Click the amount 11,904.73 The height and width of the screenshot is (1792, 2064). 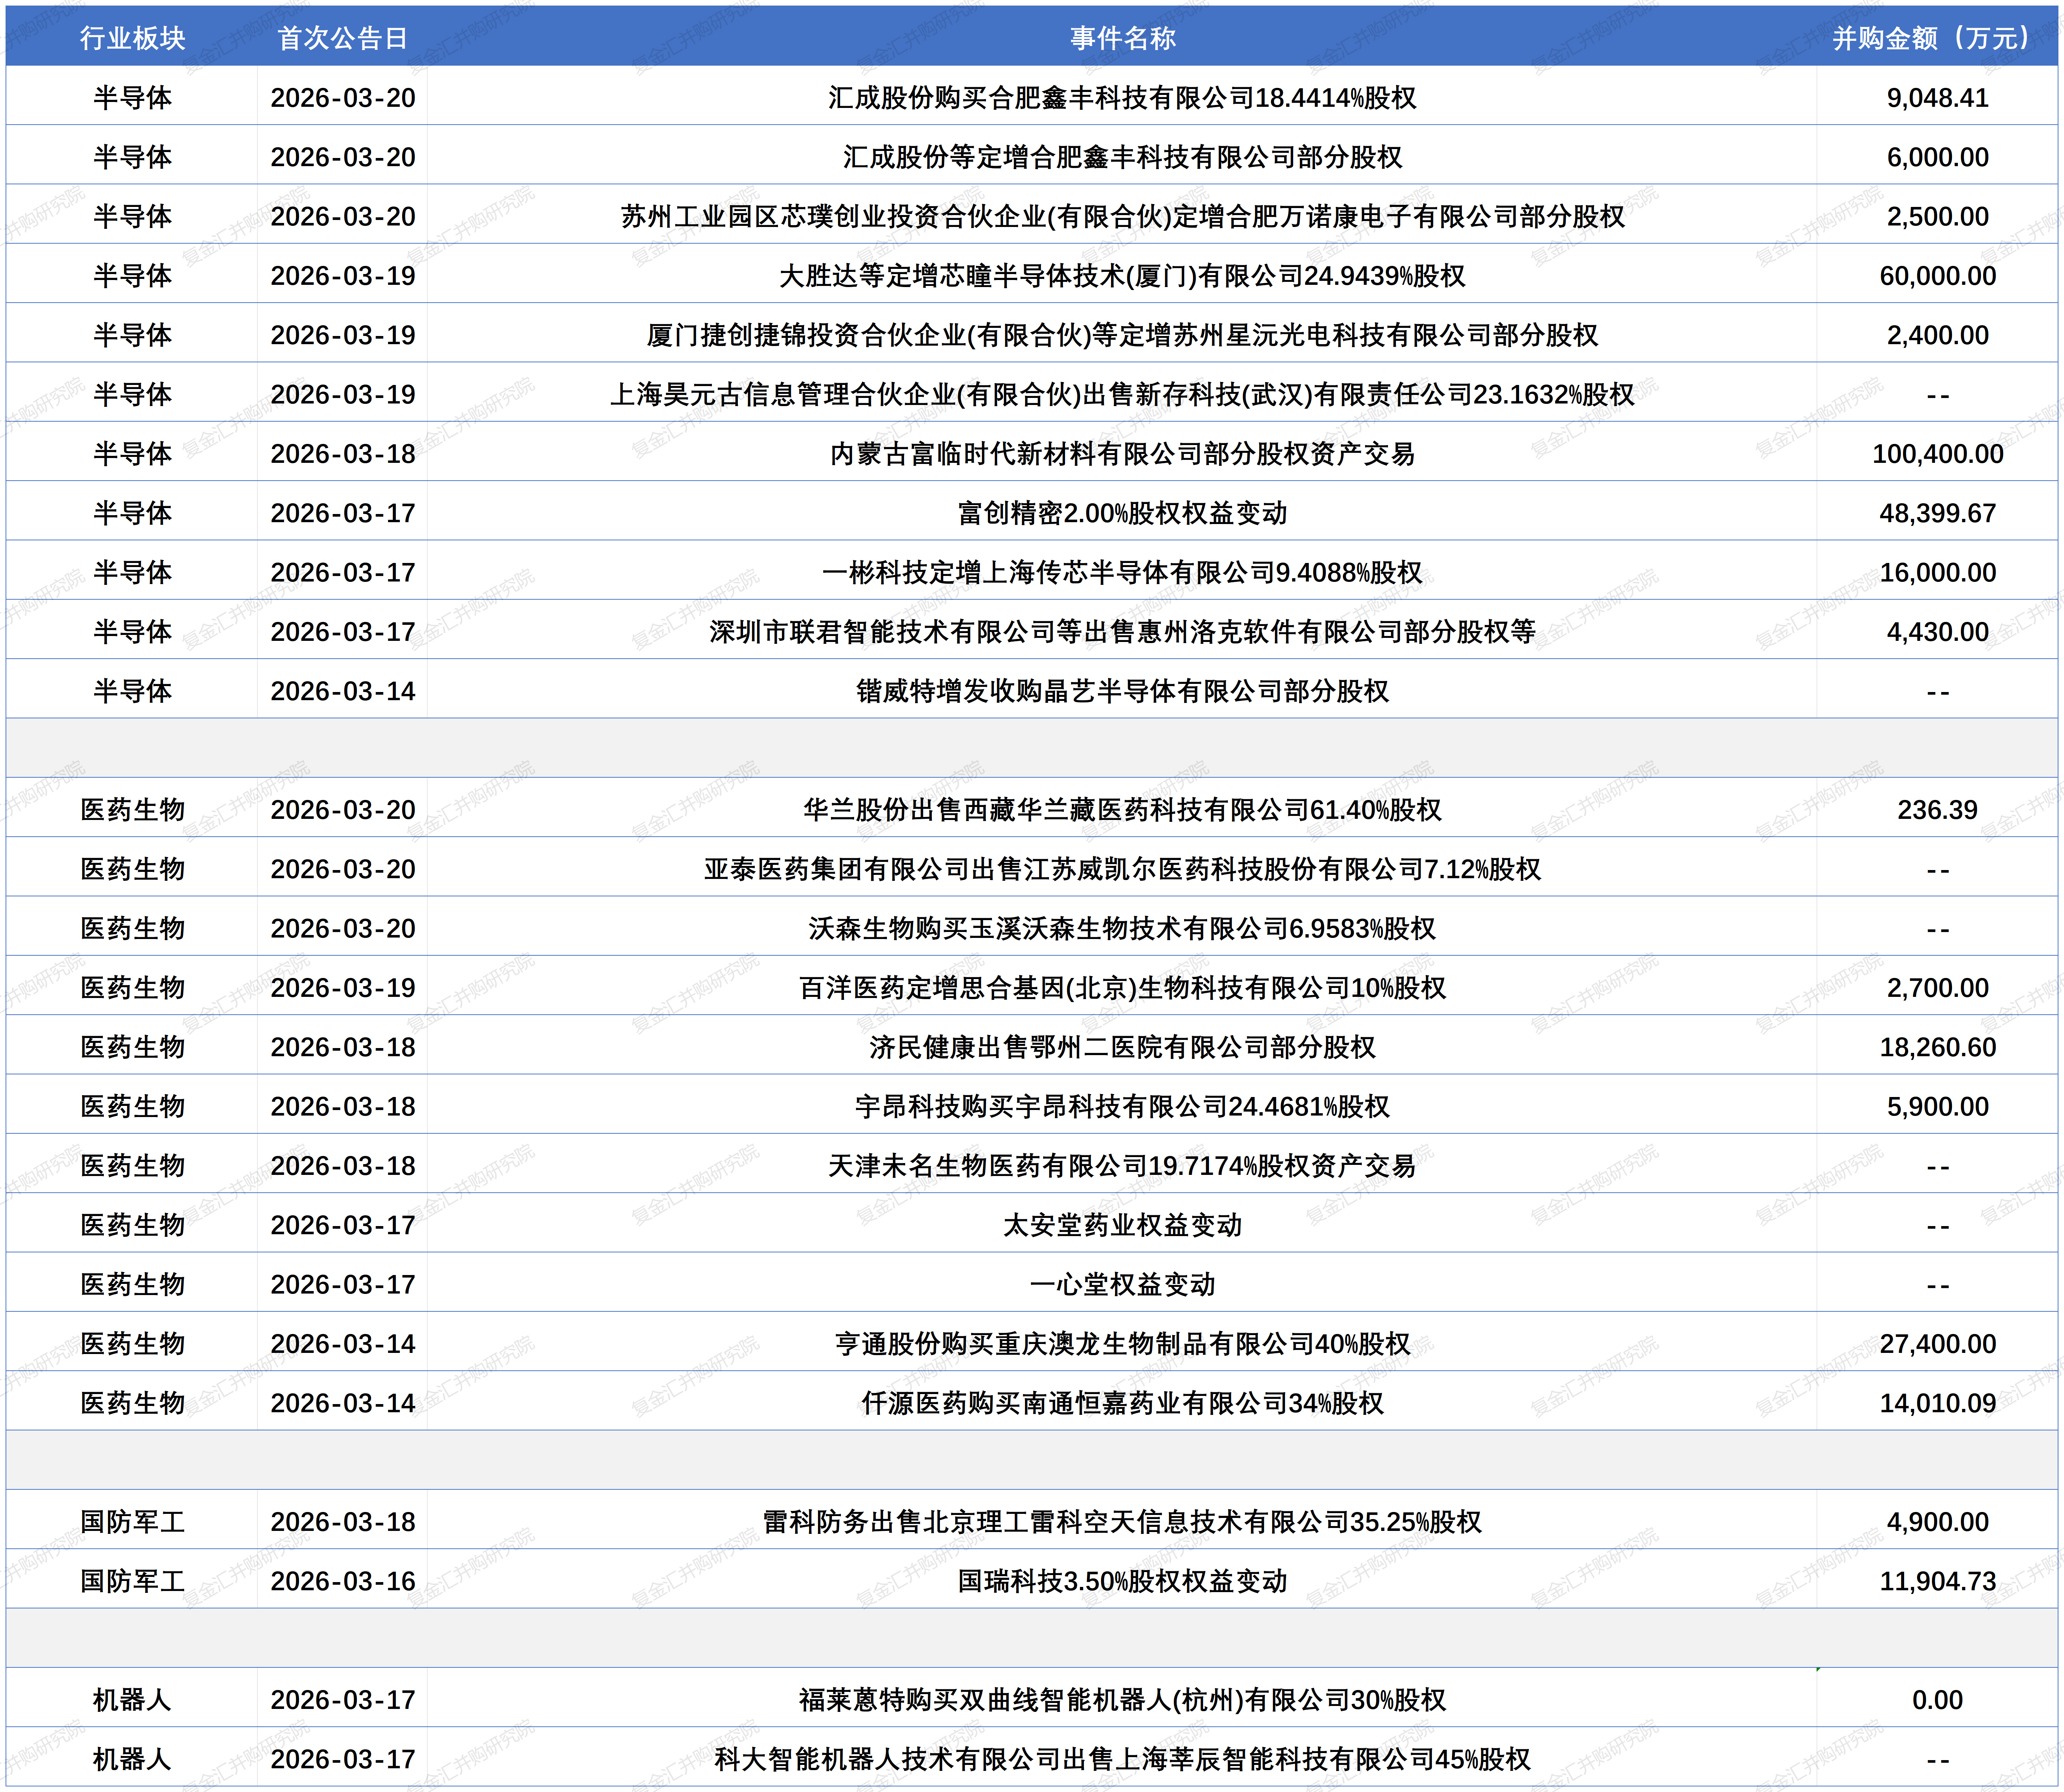pyautogui.click(x=1937, y=1581)
